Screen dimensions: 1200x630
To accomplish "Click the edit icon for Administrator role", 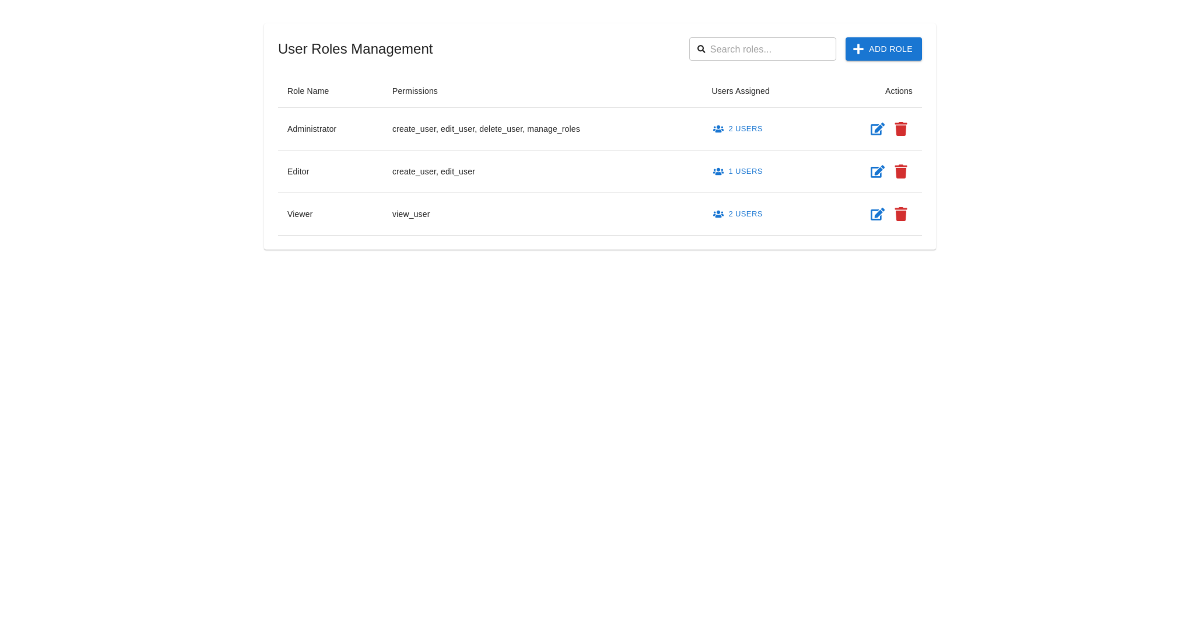I will tap(877, 129).
